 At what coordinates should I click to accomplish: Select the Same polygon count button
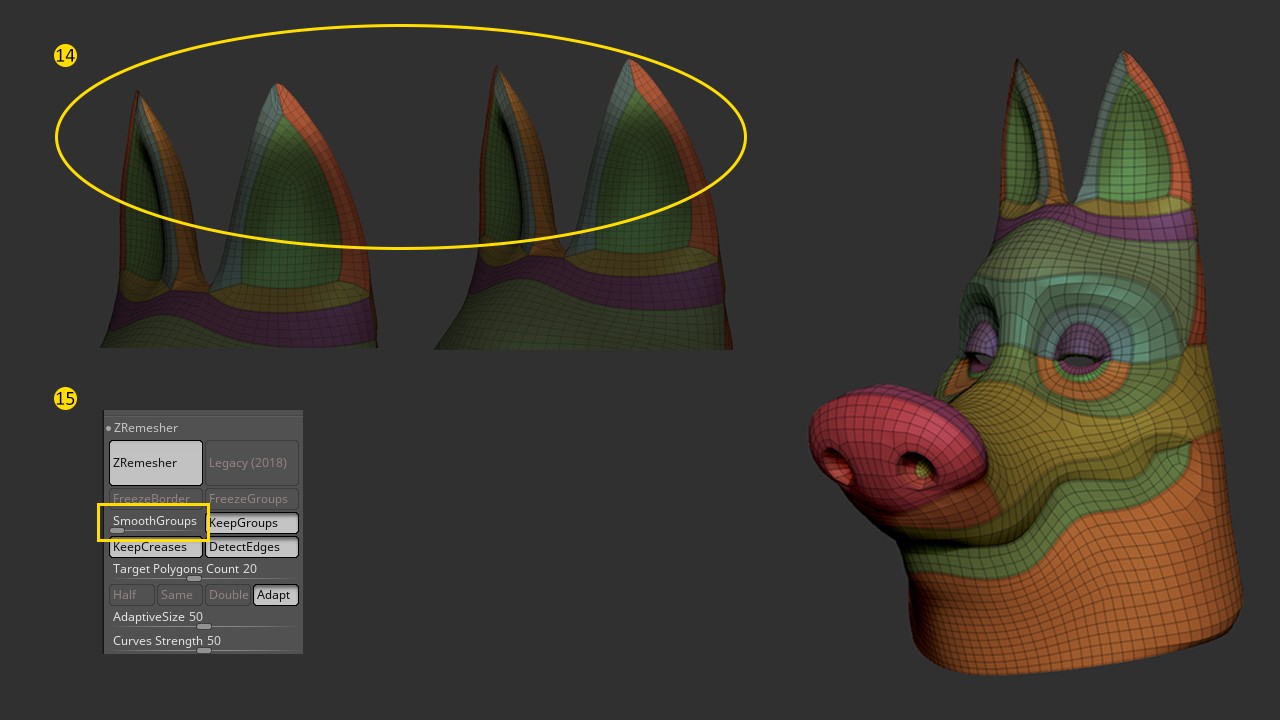178,595
